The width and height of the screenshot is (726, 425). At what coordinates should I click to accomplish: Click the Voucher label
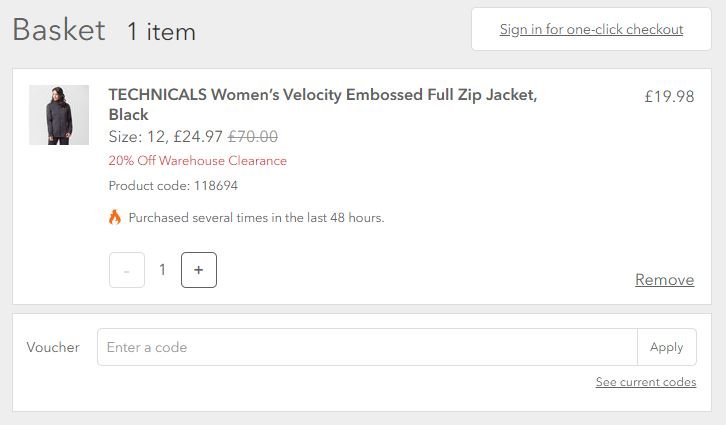pyautogui.click(x=53, y=347)
